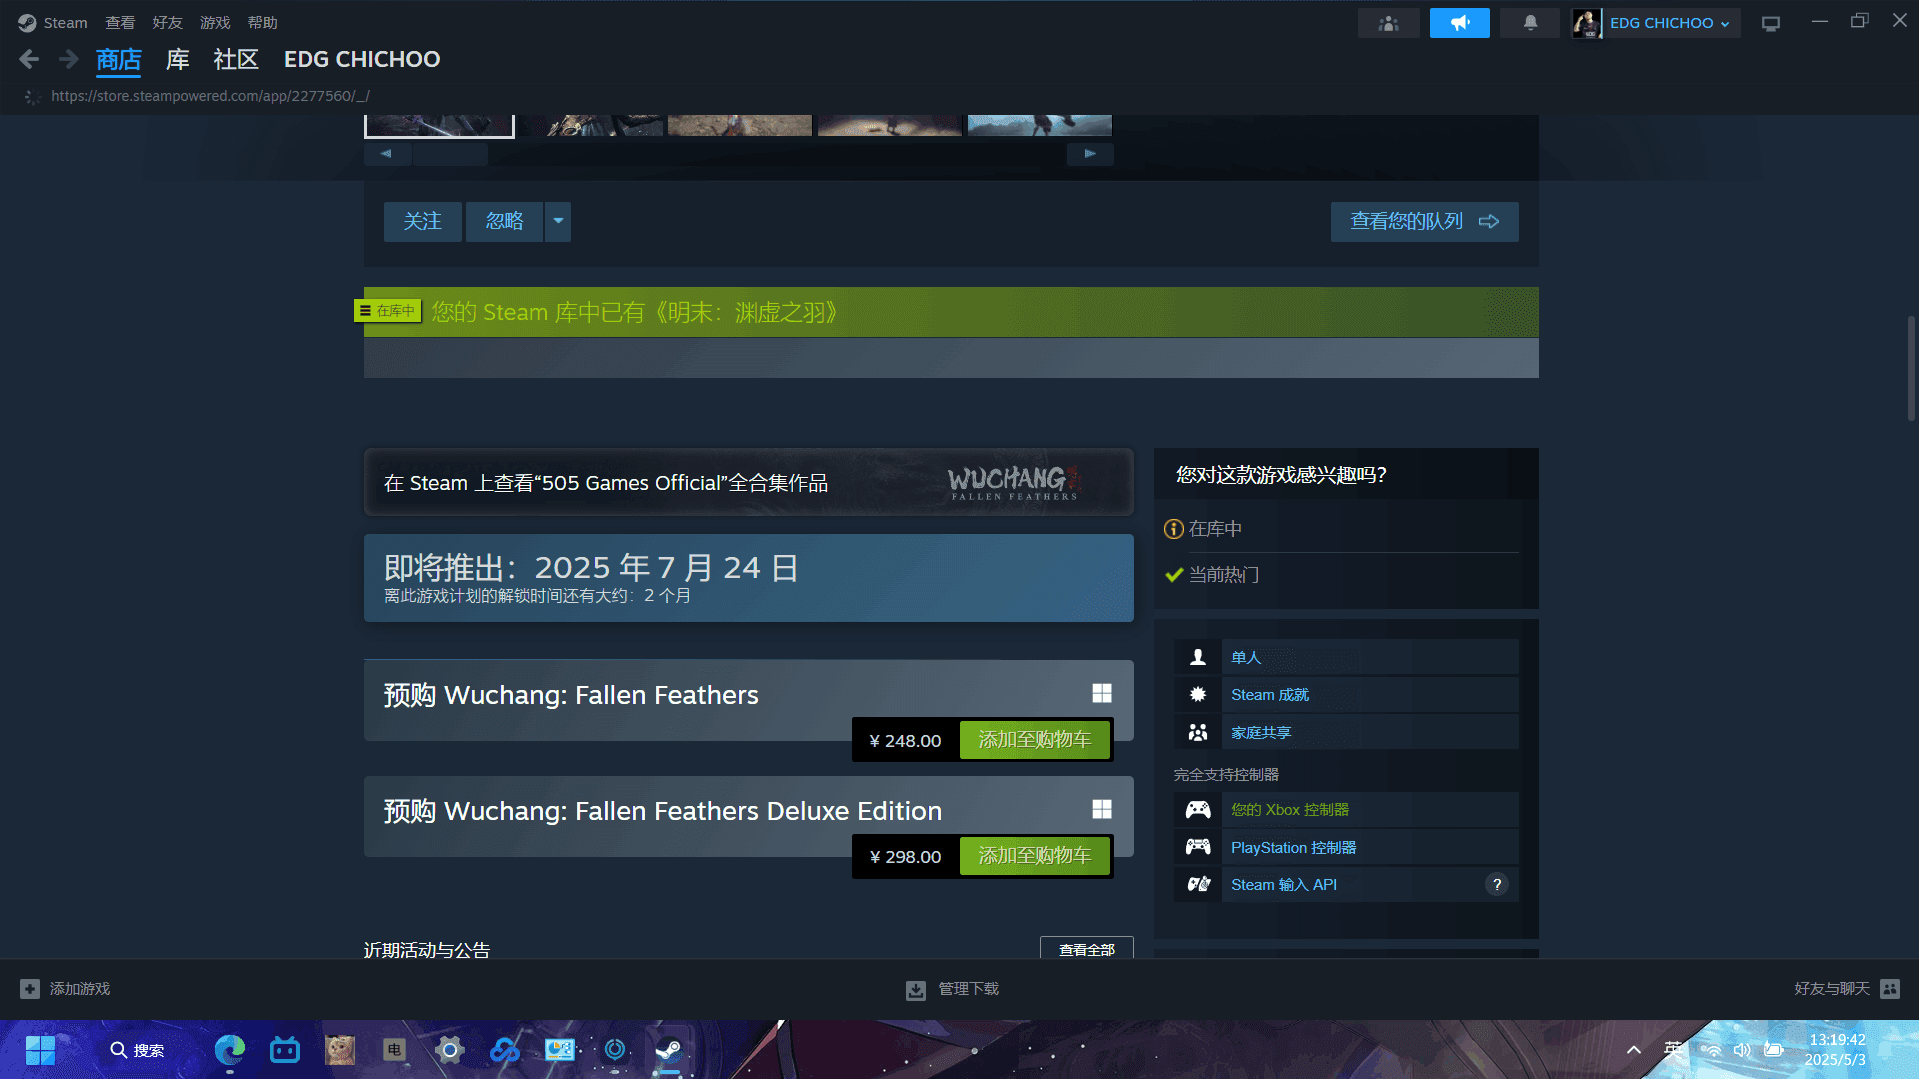Go forward with the right arrow
Image resolution: width=1919 pixels, height=1079 pixels.
68,59
